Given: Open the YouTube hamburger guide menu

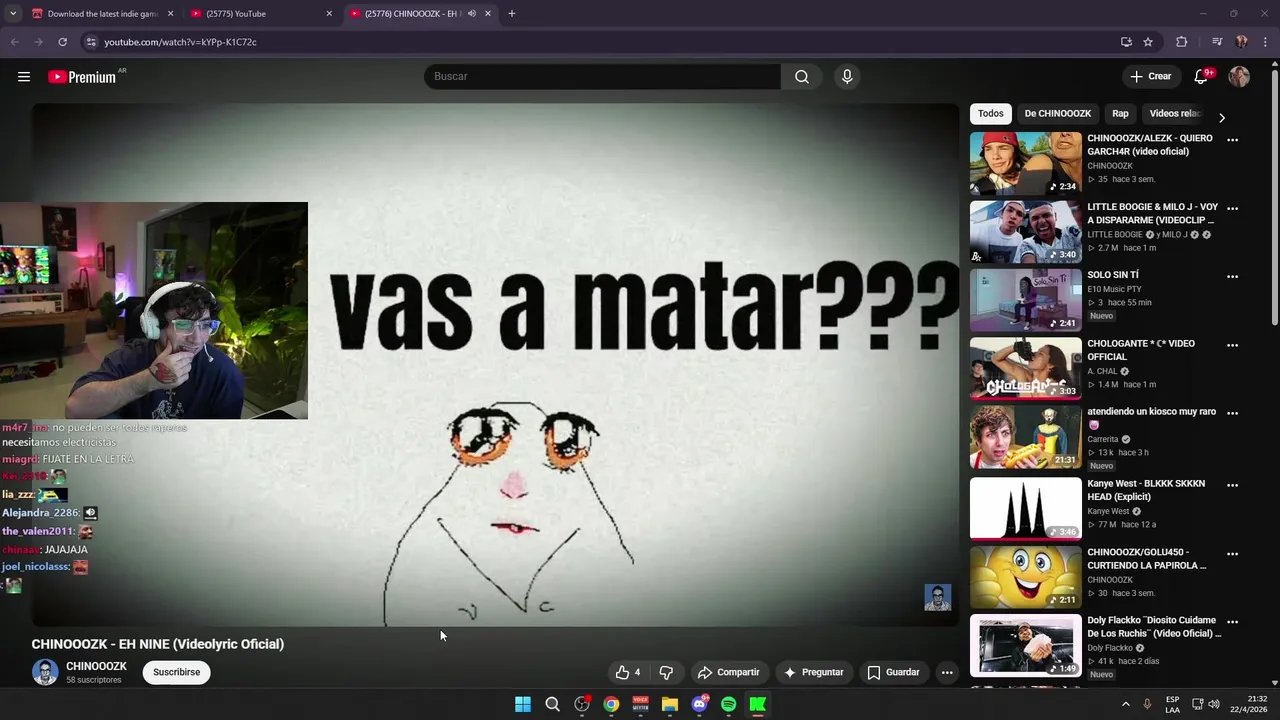Looking at the screenshot, I should [24, 77].
